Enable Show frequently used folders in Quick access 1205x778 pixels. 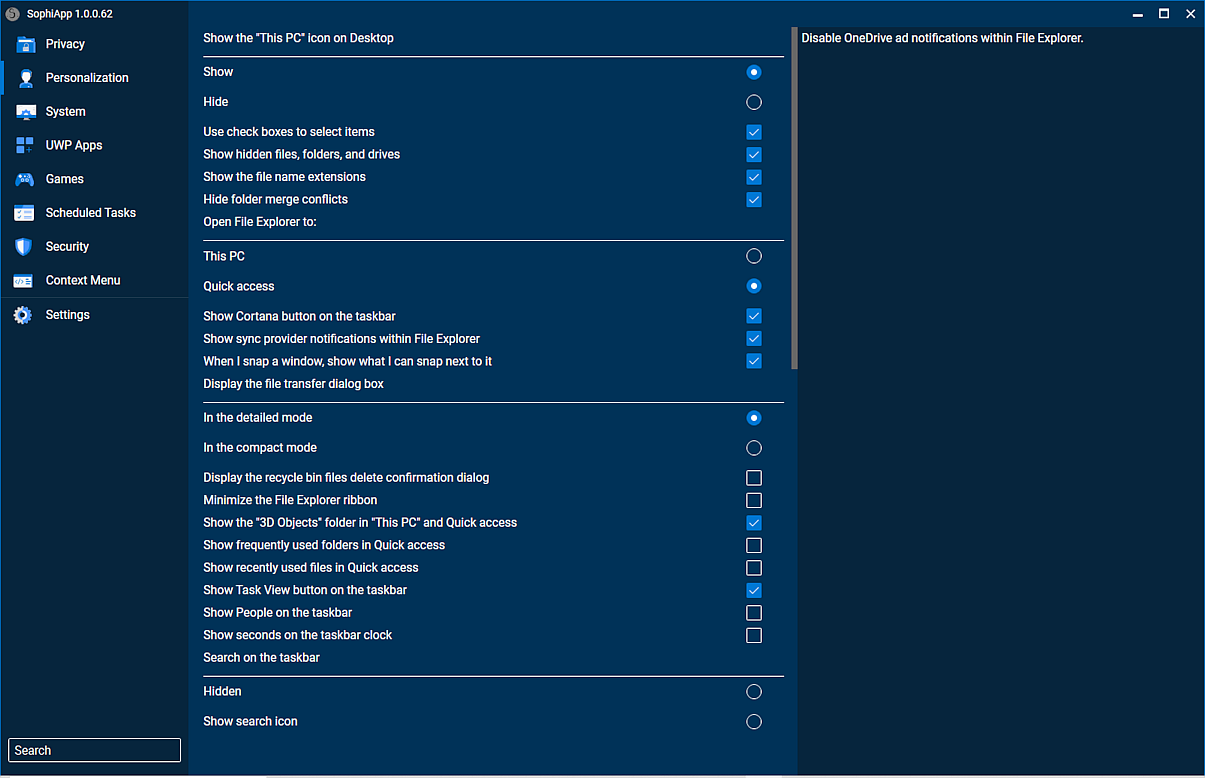[754, 545]
